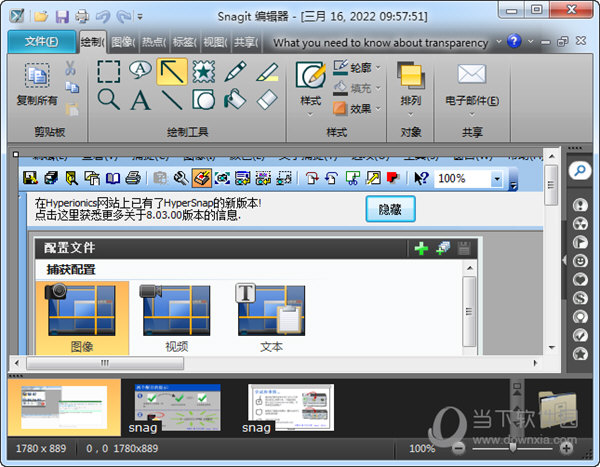Select the Arrow drawing tool
Image resolution: width=600 pixels, height=467 pixels.
172,72
